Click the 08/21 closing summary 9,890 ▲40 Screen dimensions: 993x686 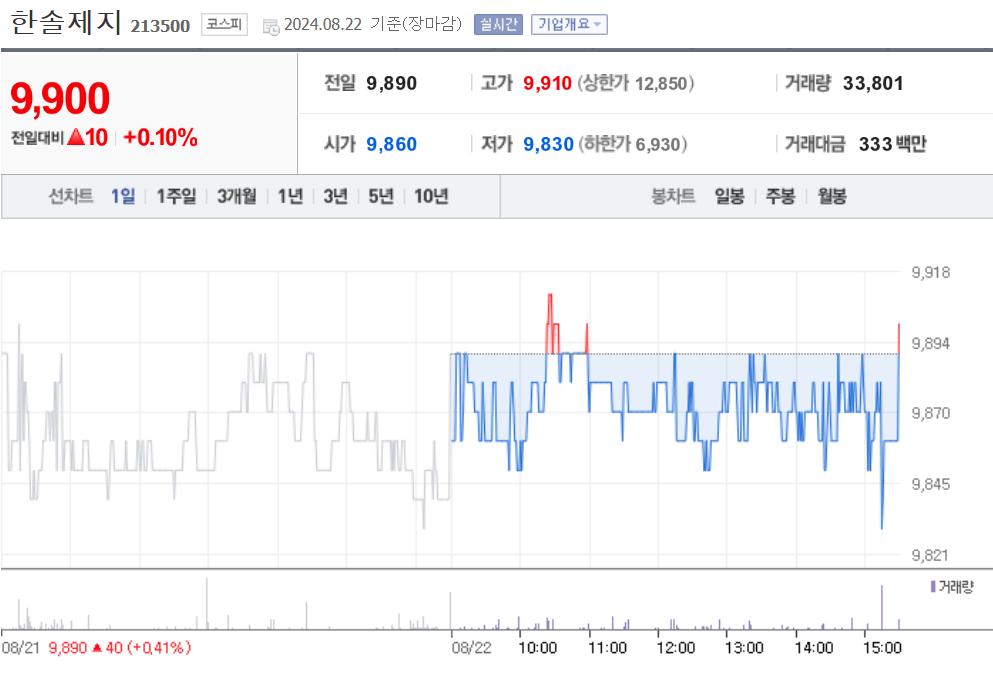click(x=120, y=648)
